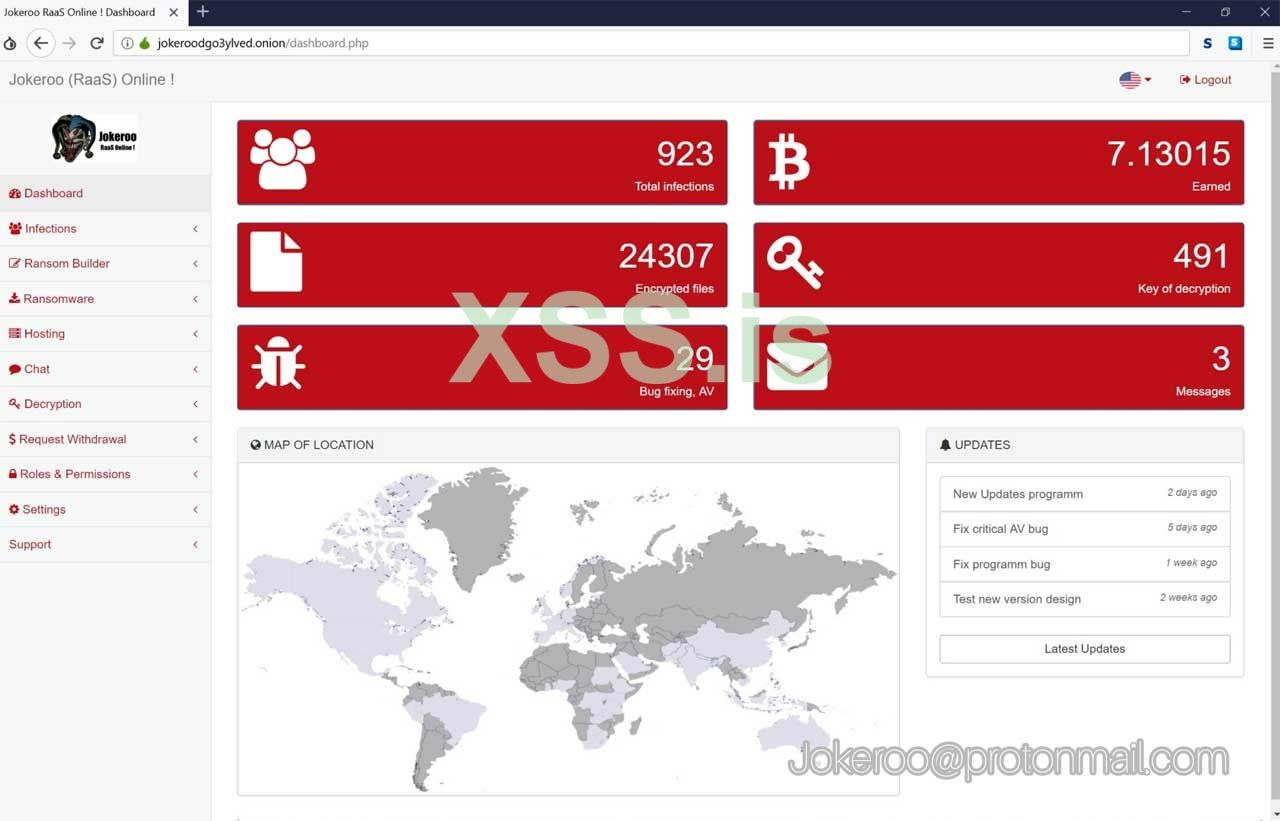Image resolution: width=1280 pixels, height=821 pixels.
Task: Click the UPDATES heading text
Action: tap(982, 445)
